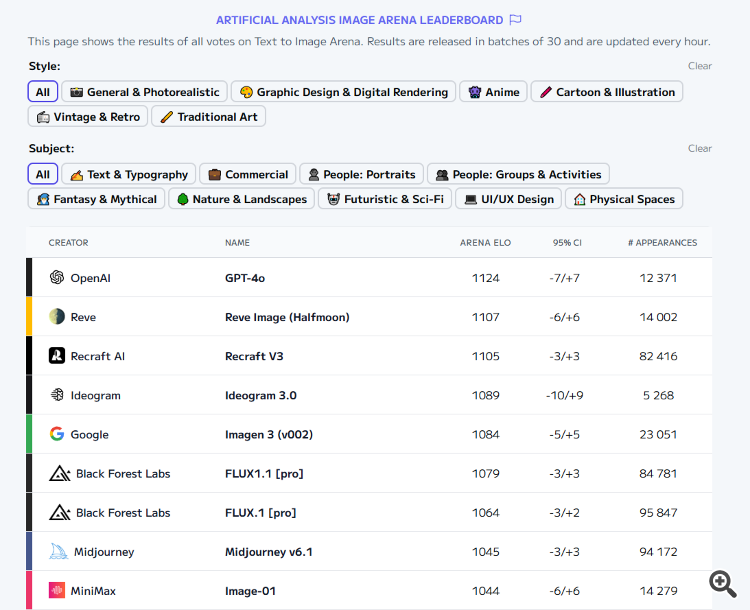Sort by the 95% CI column header

(x=567, y=243)
